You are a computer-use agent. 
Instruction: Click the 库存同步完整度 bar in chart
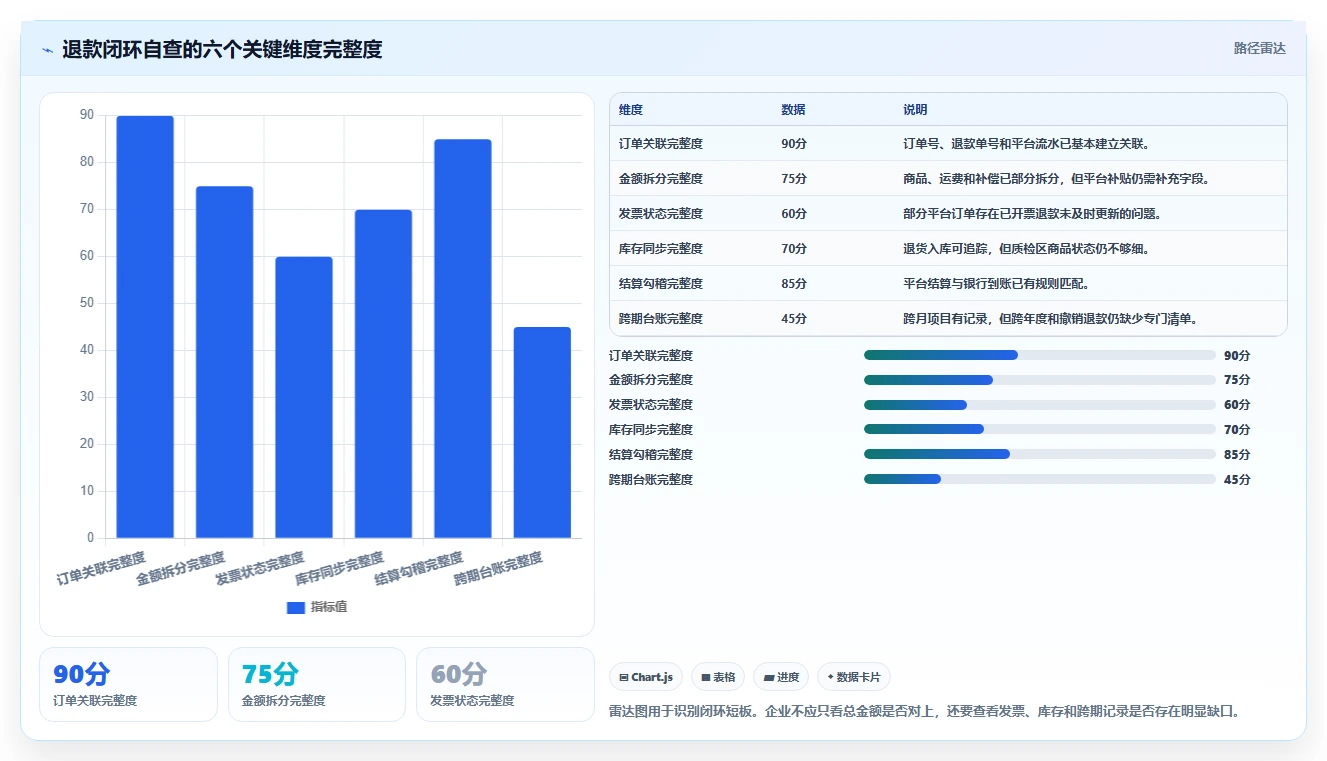click(x=383, y=374)
